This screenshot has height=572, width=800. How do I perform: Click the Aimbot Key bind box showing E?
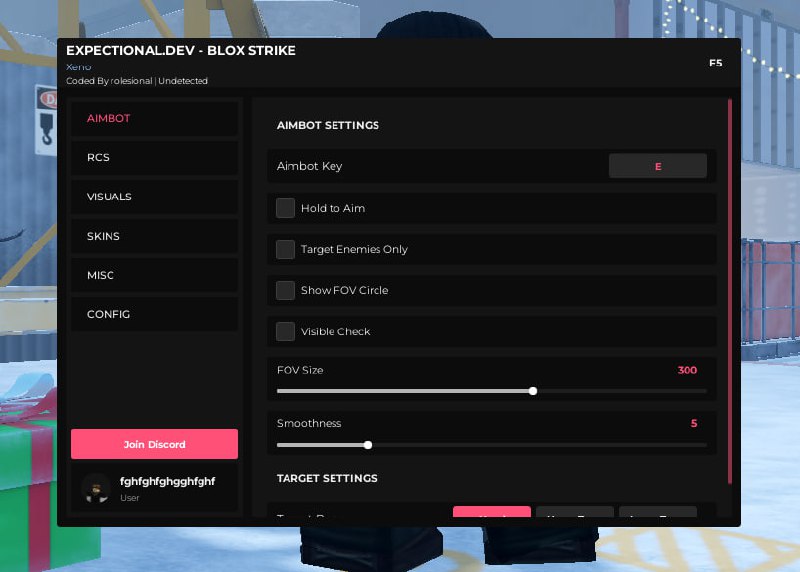(x=658, y=166)
